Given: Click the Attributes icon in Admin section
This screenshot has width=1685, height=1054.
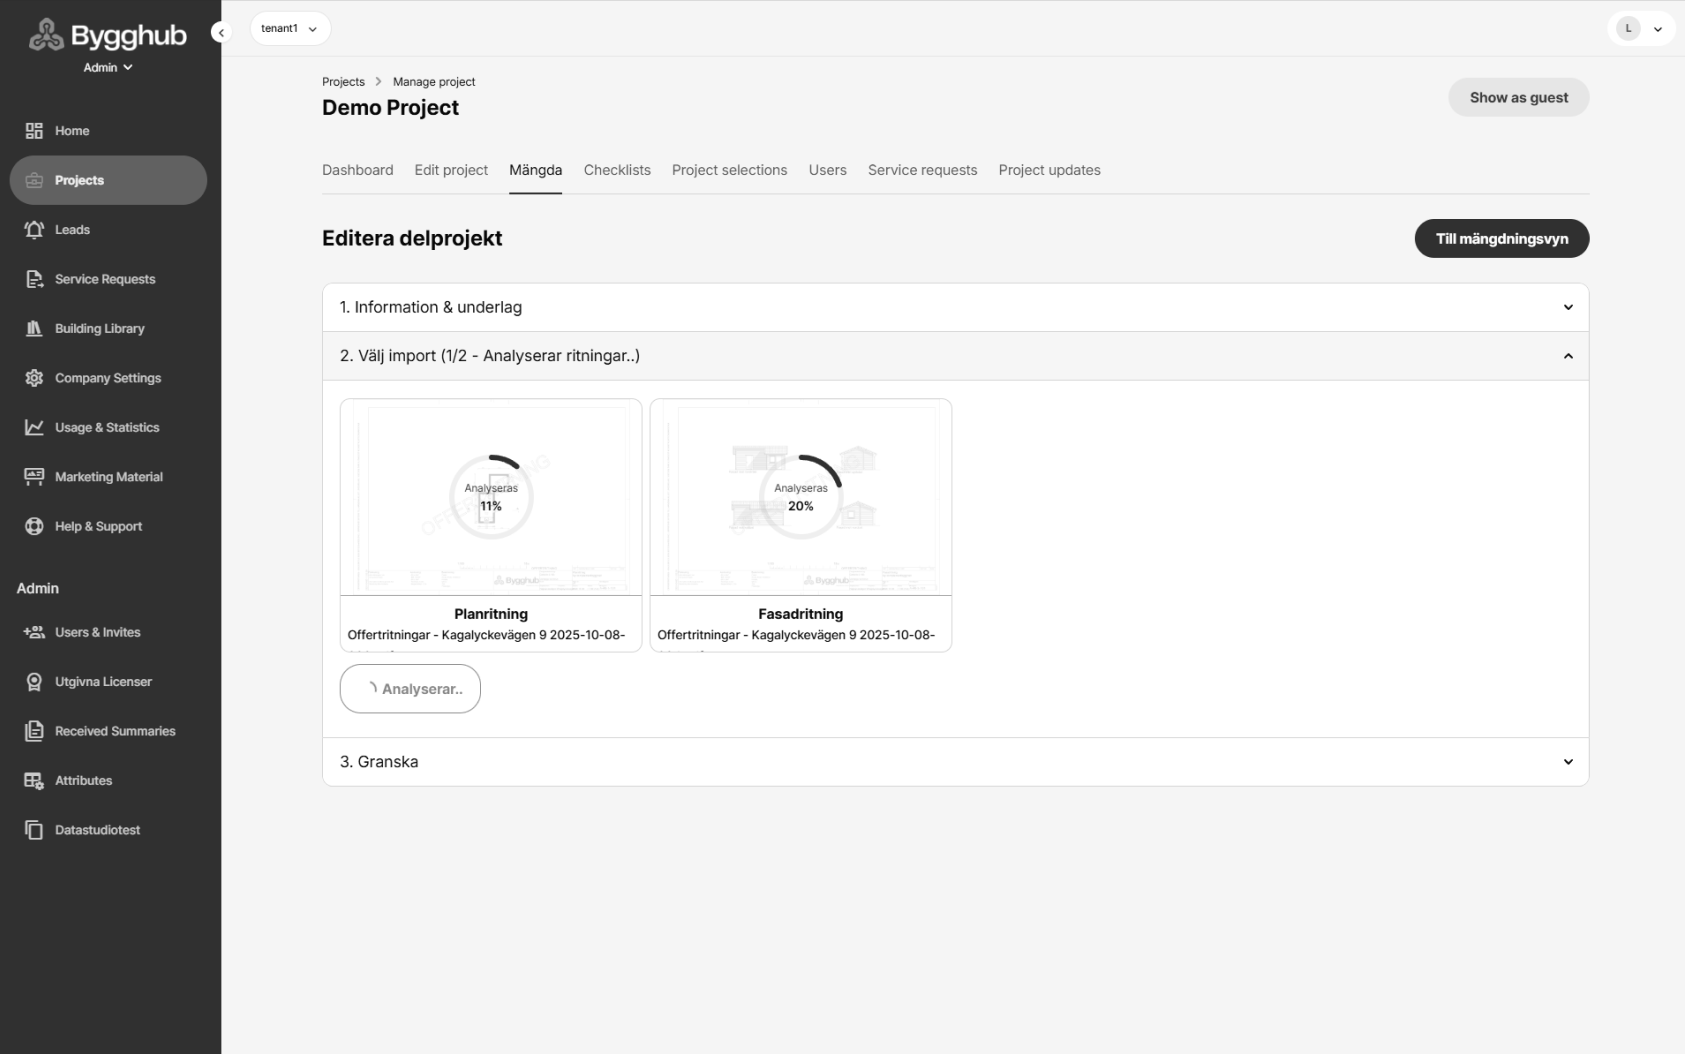Looking at the screenshot, I should (34, 781).
